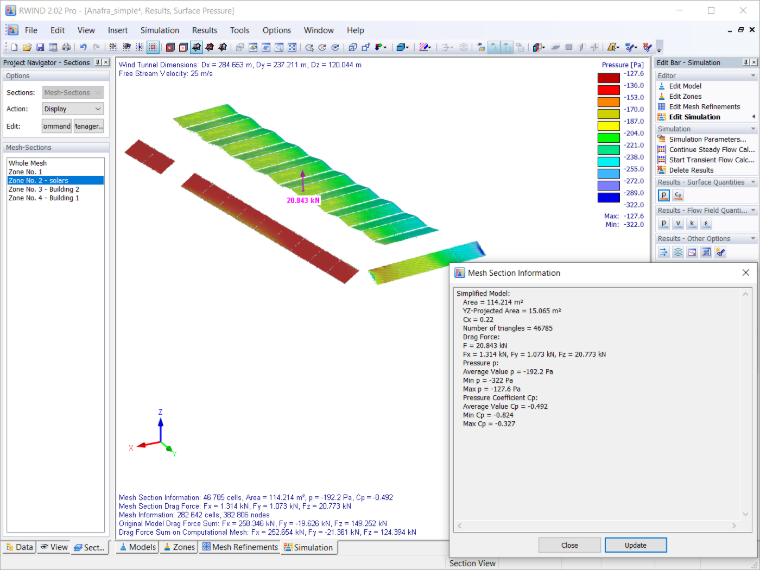Click the pencil drawing tool dropdown icon
Screen dimensions: 760x570
(x=426, y=47)
